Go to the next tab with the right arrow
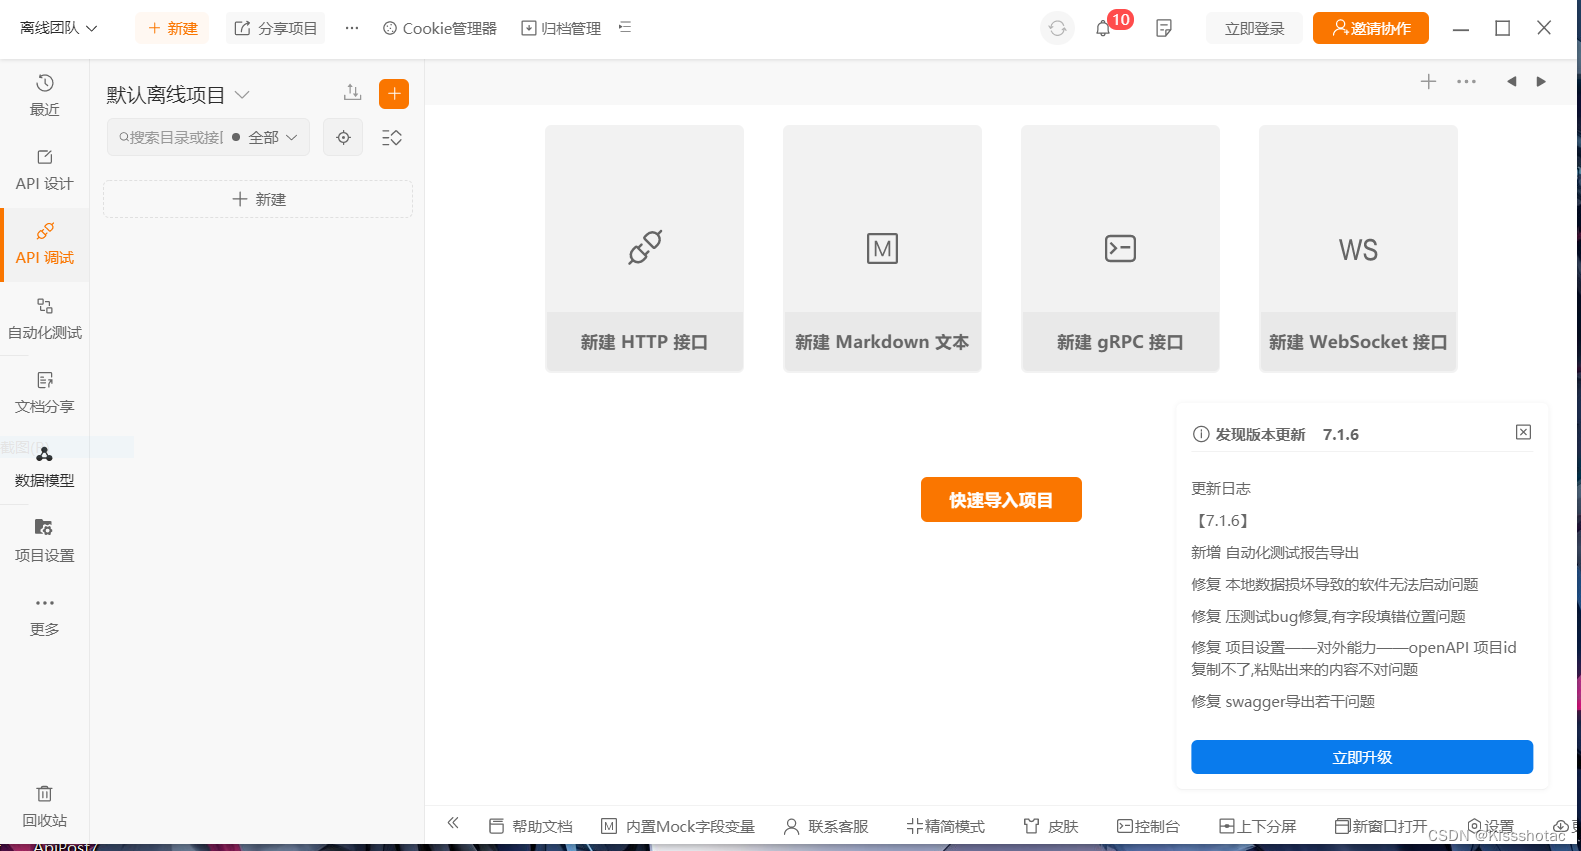The width and height of the screenshot is (1581, 851). tap(1541, 82)
